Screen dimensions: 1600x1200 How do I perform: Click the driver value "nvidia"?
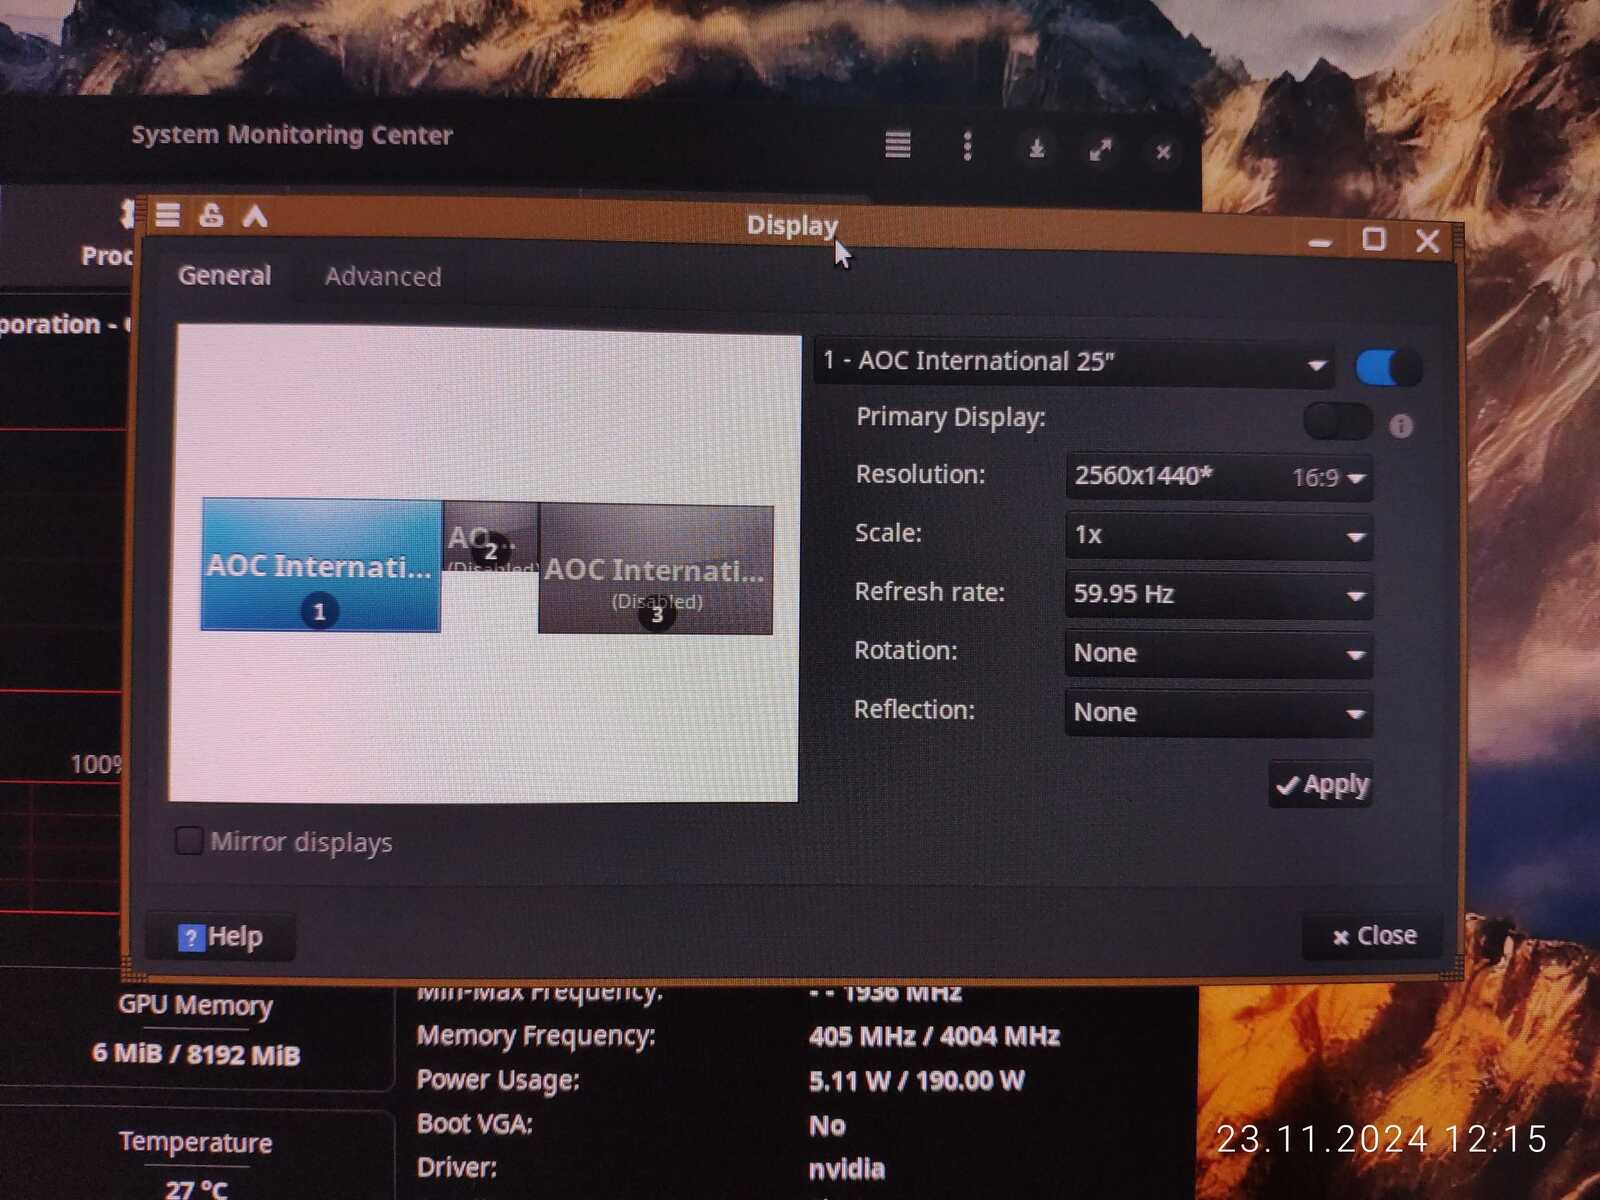847,1168
